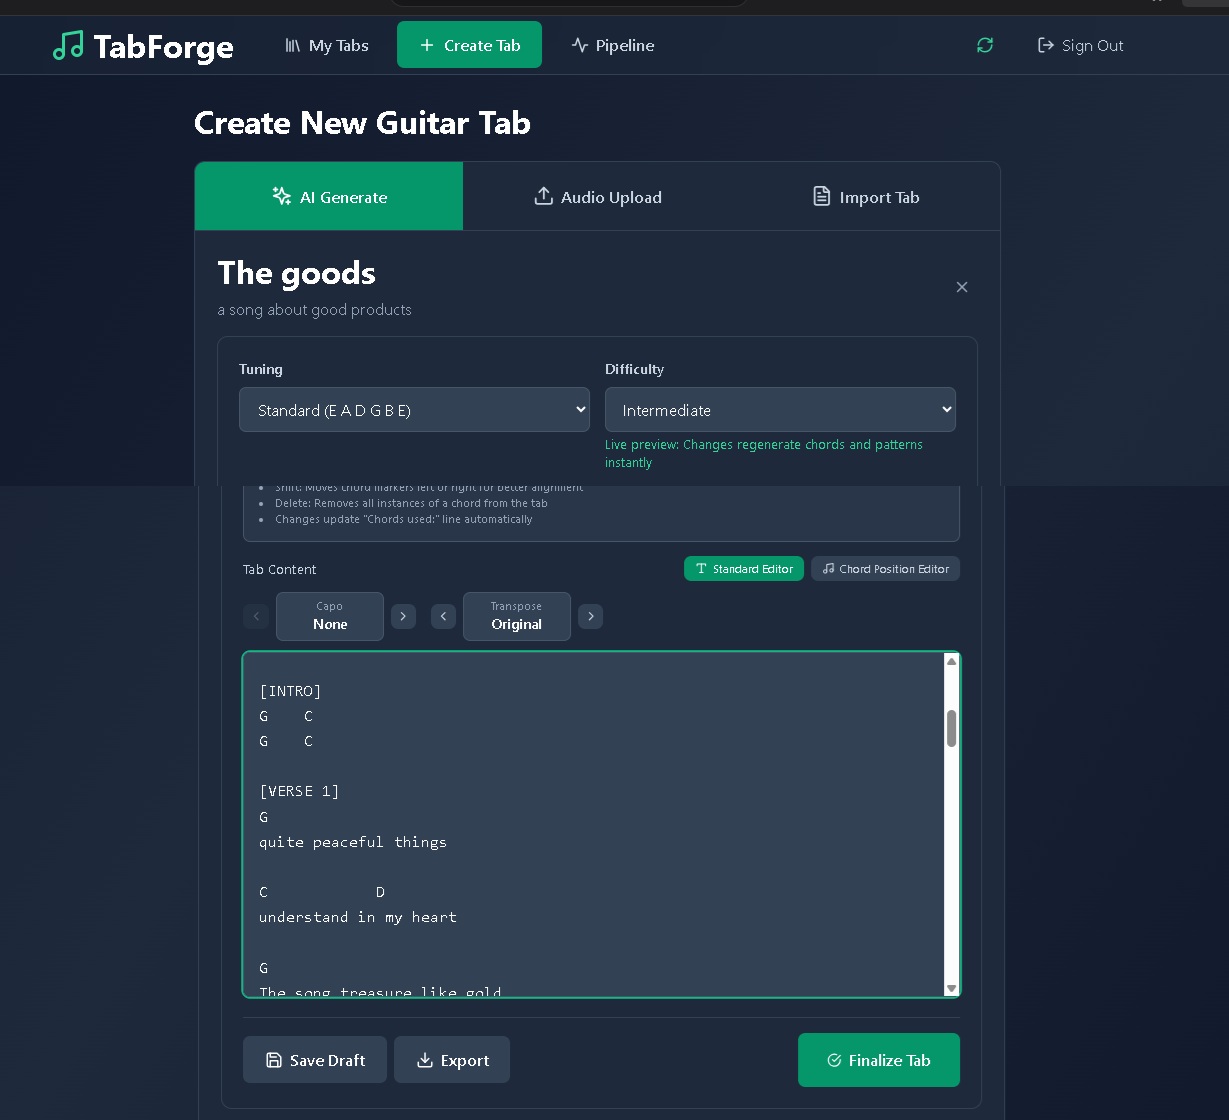Switch to the Import Tab tab

tap(864, 196)
